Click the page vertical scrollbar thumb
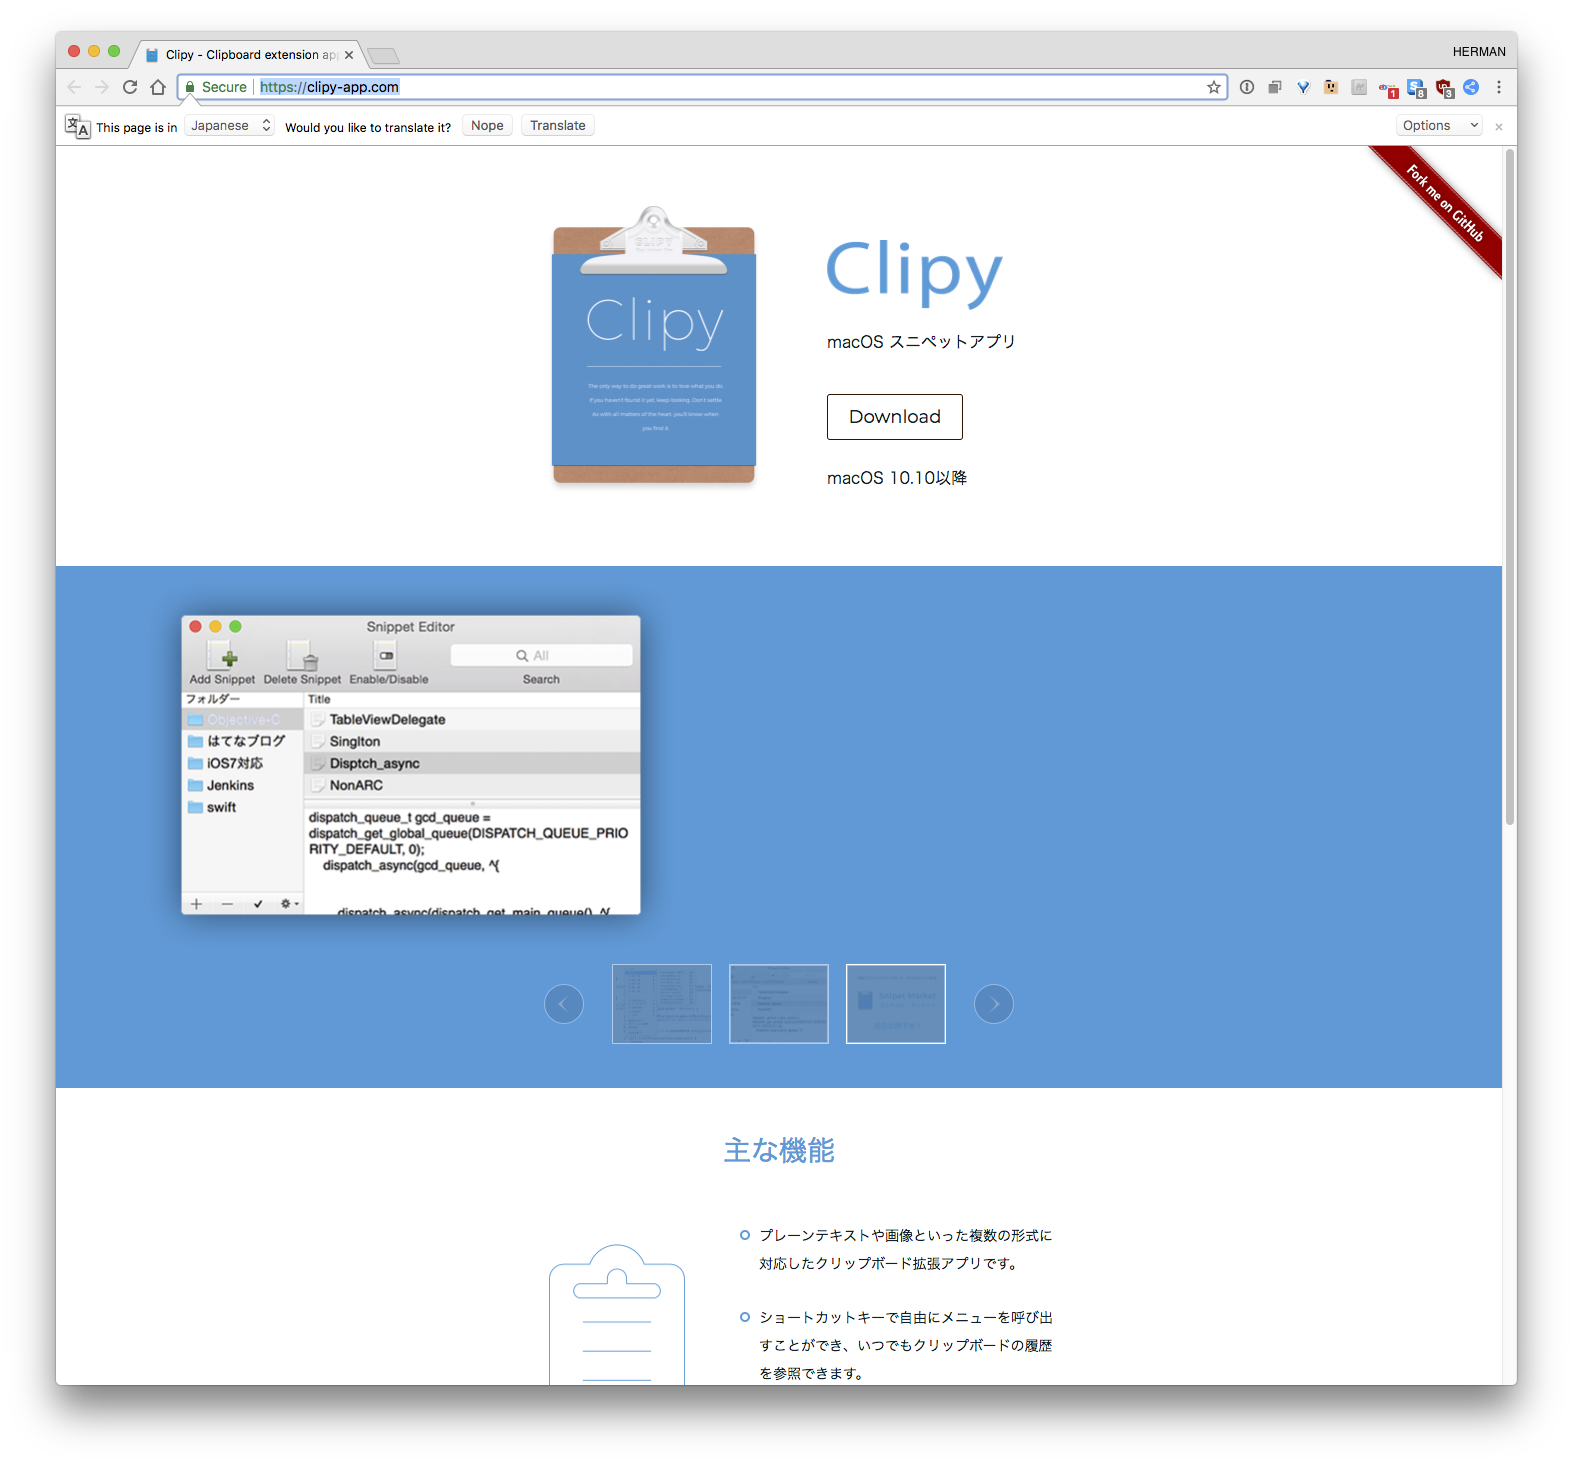The height and width of the screenshot is (1465, 1573). (1510, 486)
